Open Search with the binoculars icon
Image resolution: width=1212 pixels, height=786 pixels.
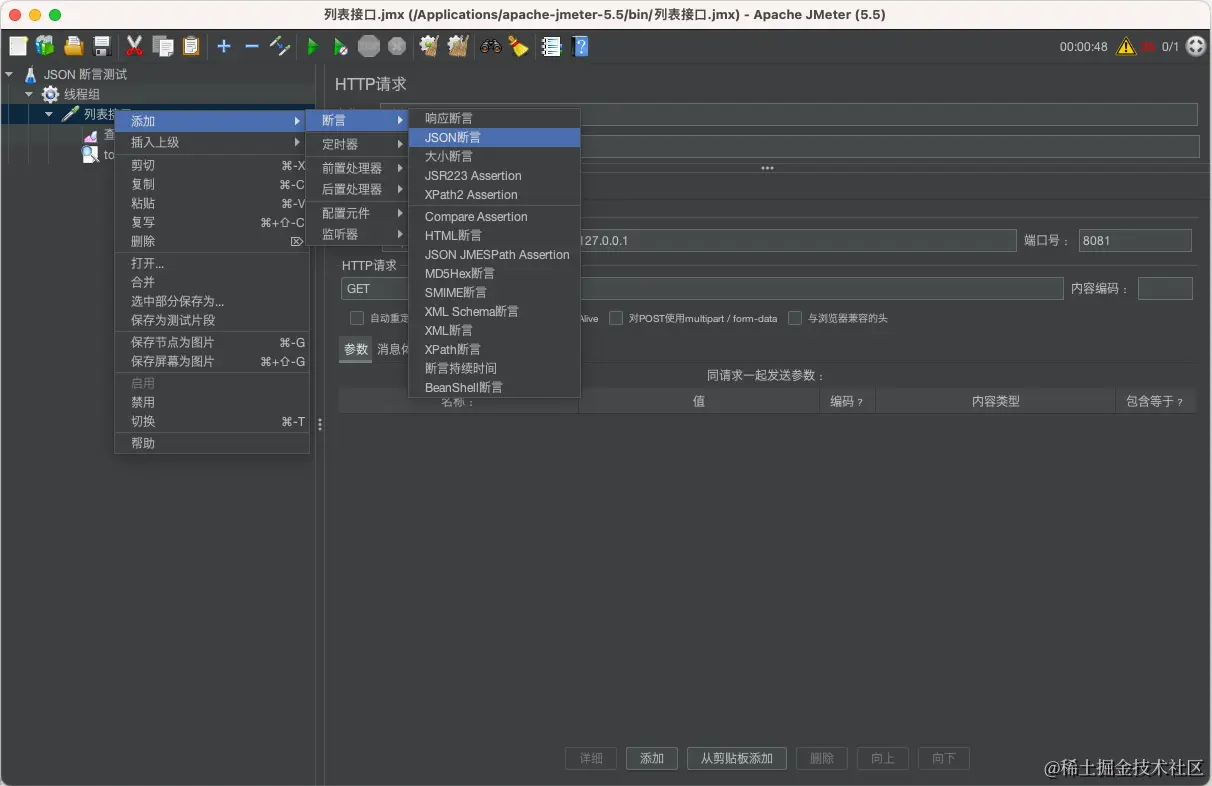[491, 46]
